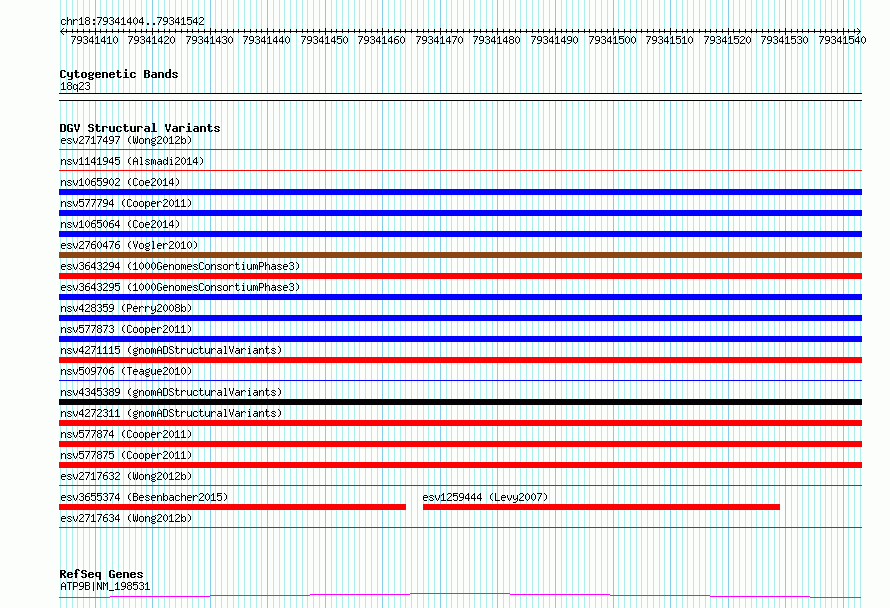The width and height of the screenshot is (890, 608).
Task: Click ruler position 79341450
Action: (325, 40)
